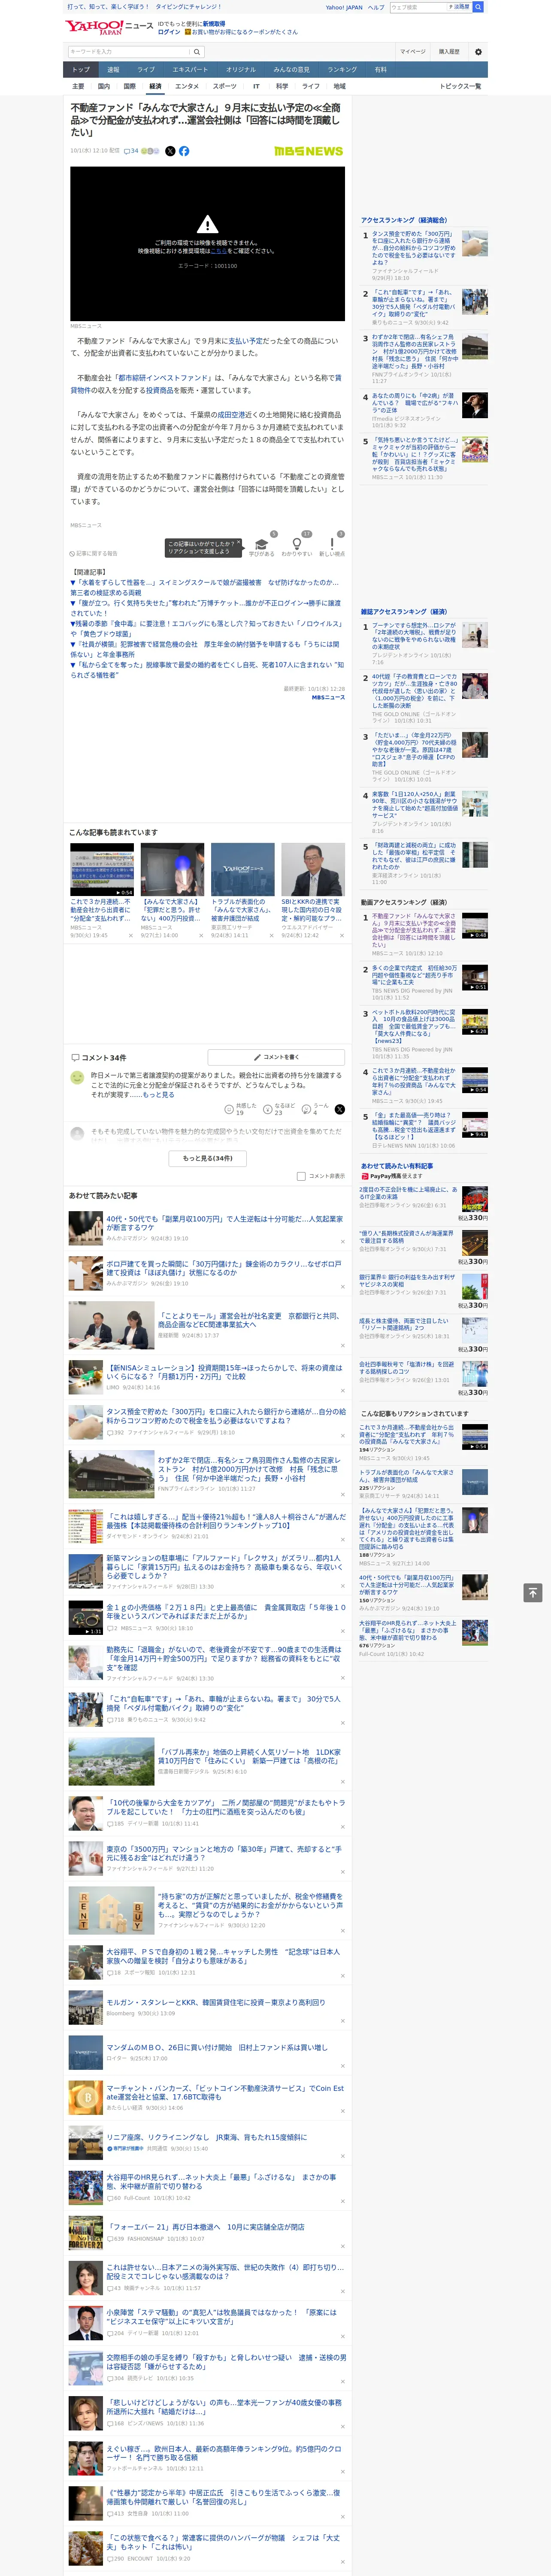Select 'エキスパート' in main navigation
Viewport: 551px width, 2576px height.
click(x=190, y=70)
